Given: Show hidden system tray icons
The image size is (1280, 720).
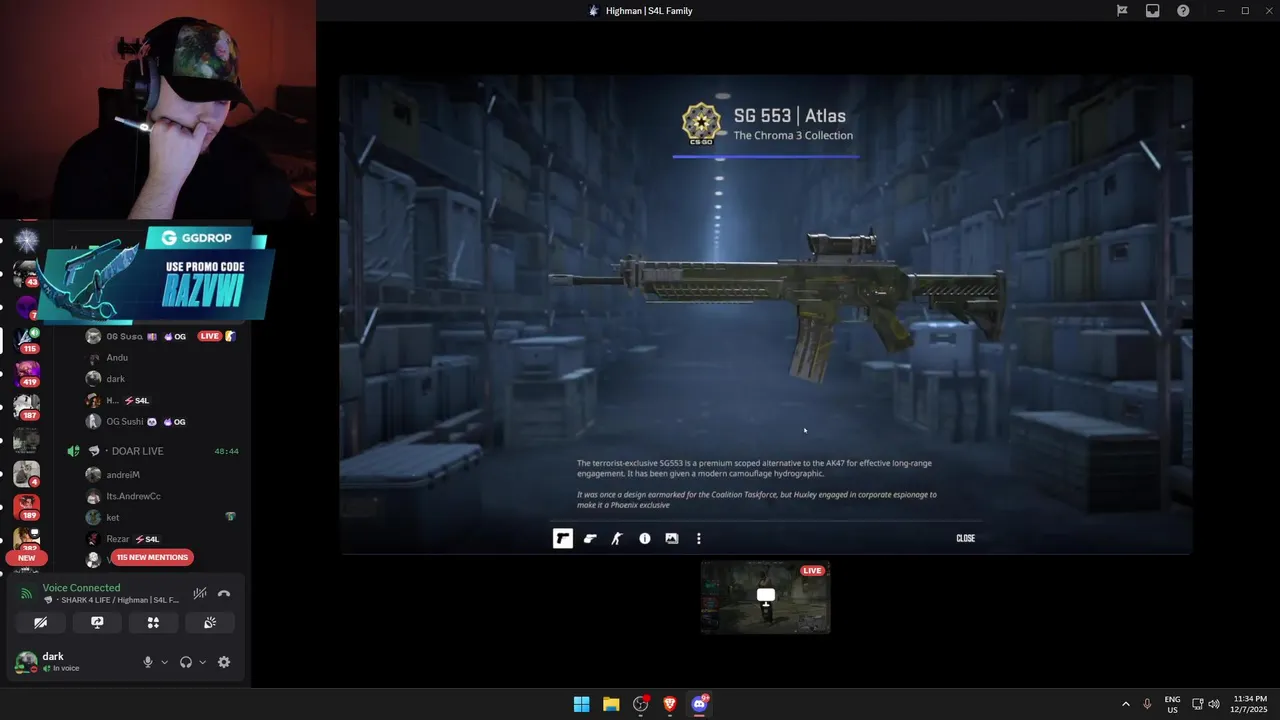Looking at the screenshot, I should pos(1125,704).
